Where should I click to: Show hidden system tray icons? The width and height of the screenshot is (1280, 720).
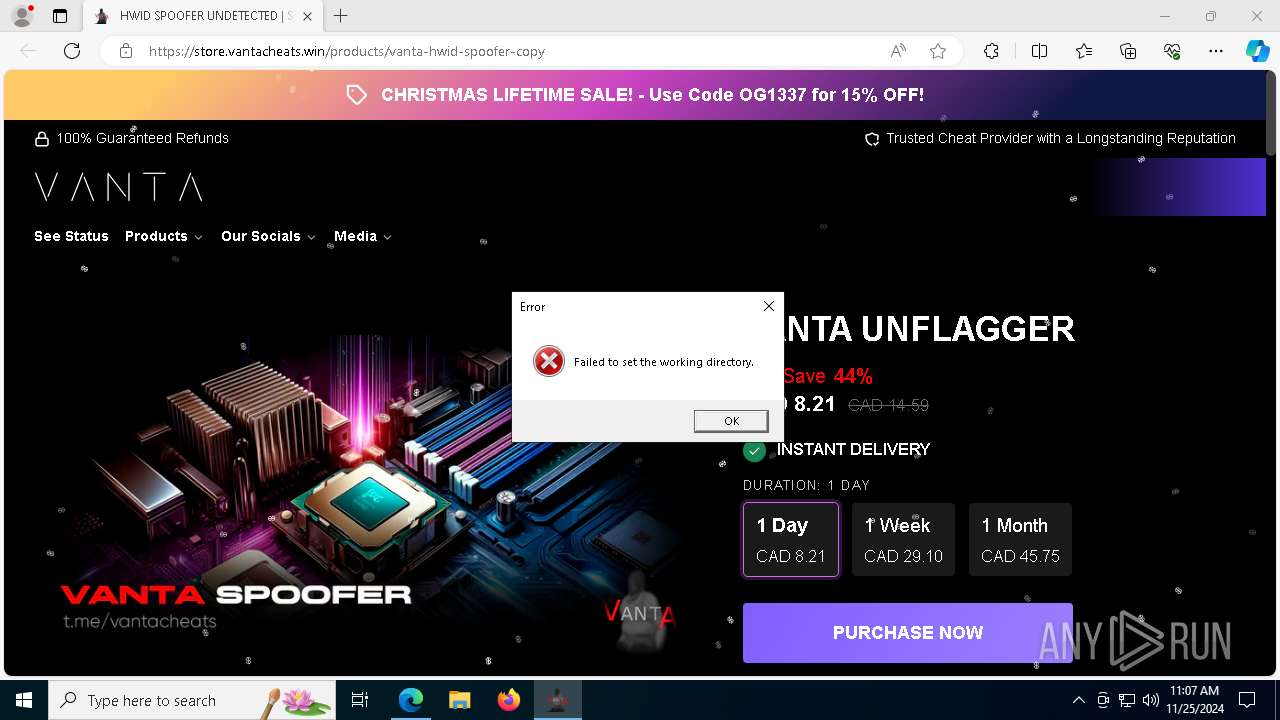pos(1078,700)
